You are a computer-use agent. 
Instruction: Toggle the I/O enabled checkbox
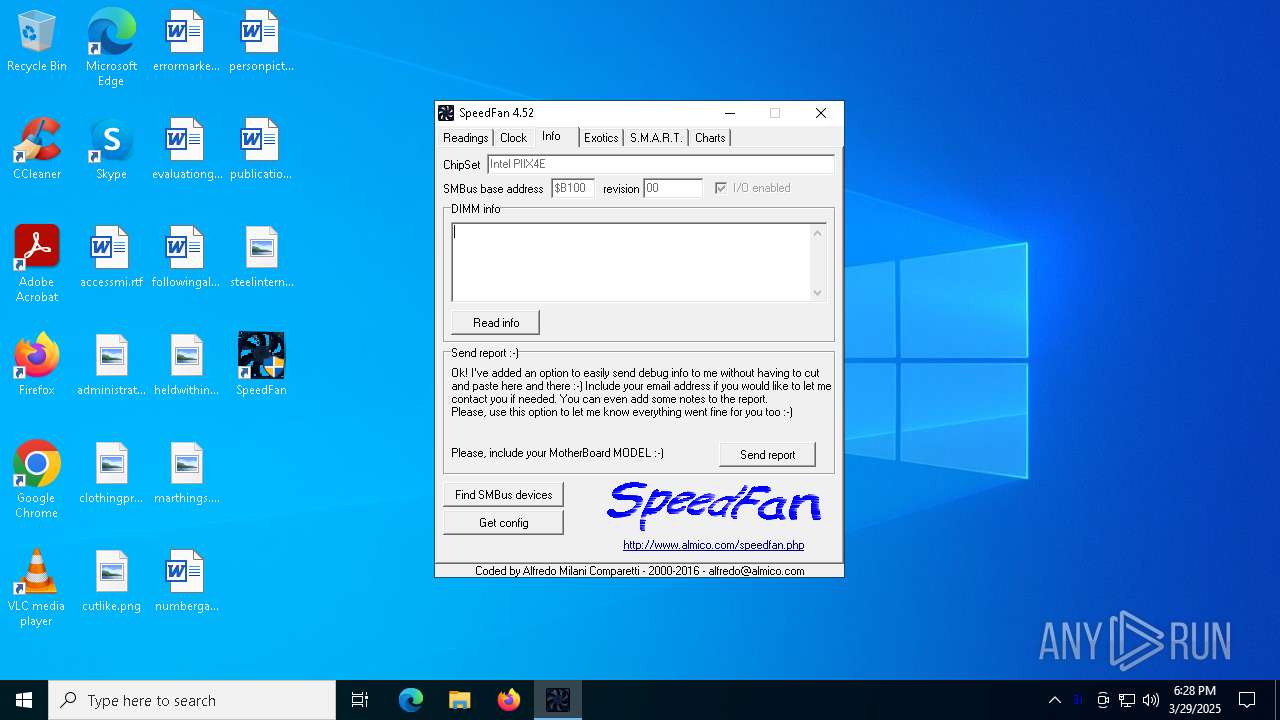(720, 188)
